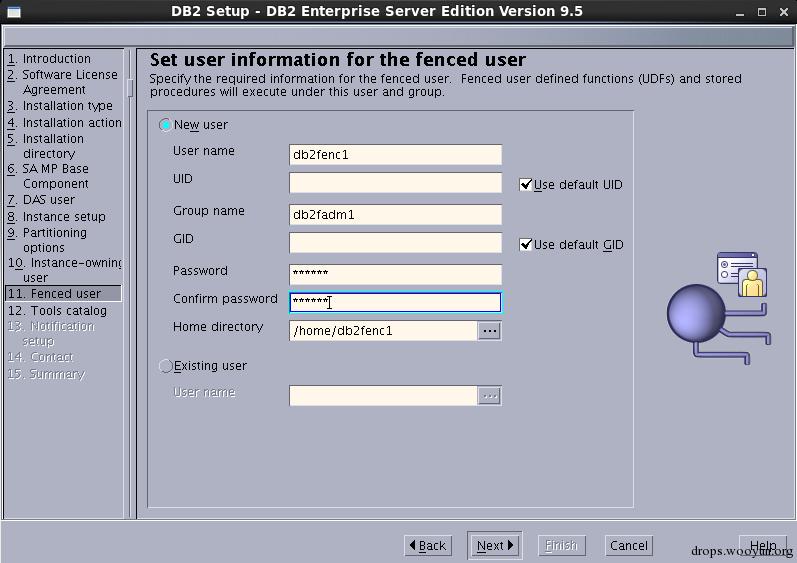
Task: Select the Existing user radio button
Action: [x=165, y=366]
